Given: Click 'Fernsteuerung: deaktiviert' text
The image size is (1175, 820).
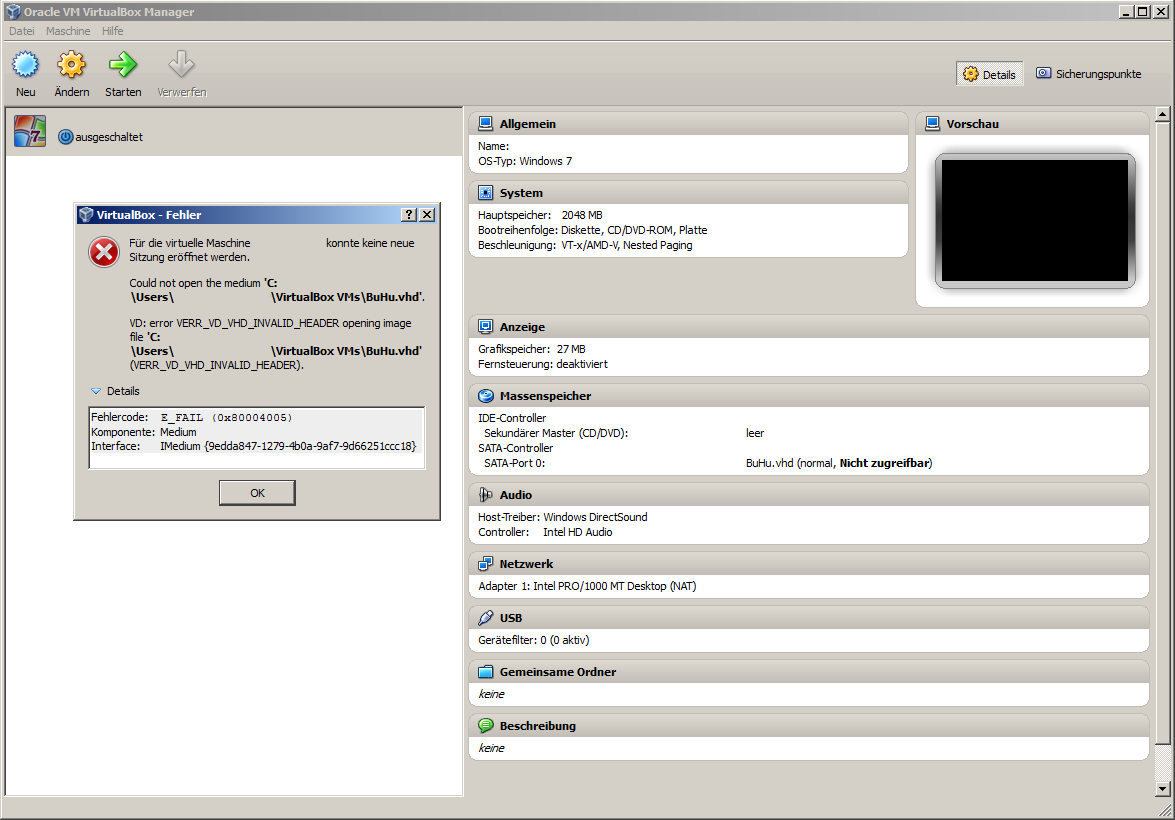Looking at the screenshot, I should click(543, 364).
